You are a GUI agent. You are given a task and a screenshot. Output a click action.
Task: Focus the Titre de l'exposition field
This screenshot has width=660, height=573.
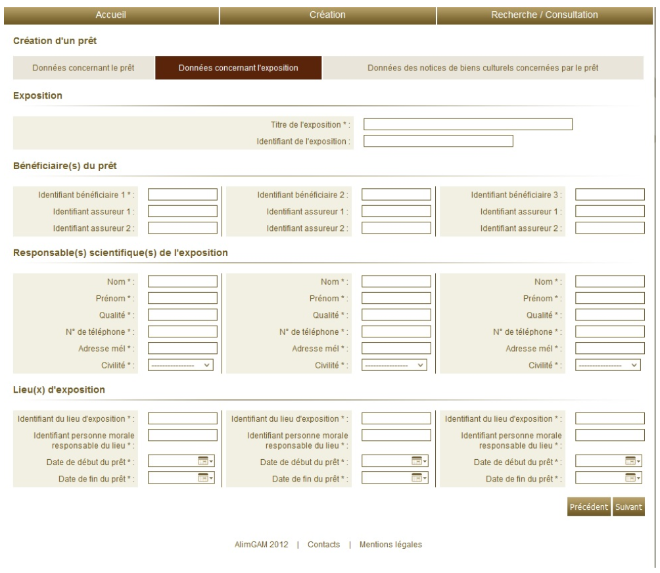point(467,124)
